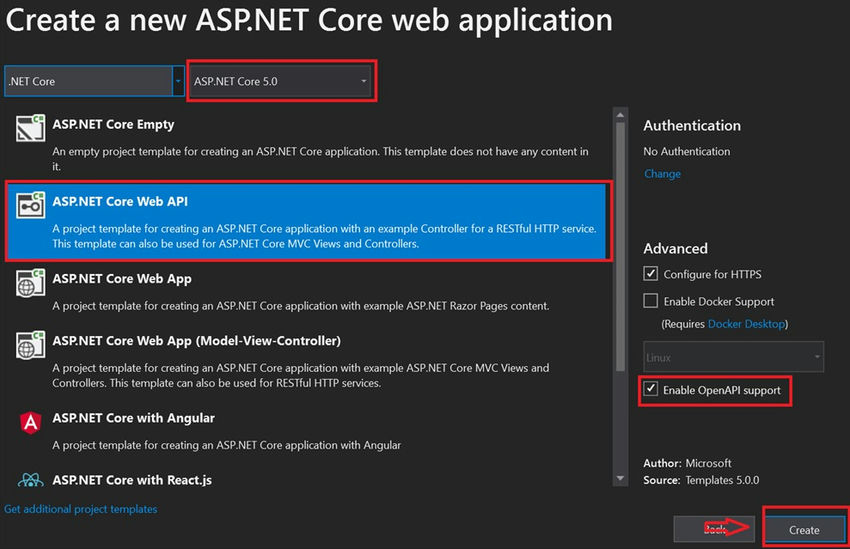850x549 pixels.
Task: Click the Razor Pages description text
Action: pyautogui.click(x=301, y=306)
